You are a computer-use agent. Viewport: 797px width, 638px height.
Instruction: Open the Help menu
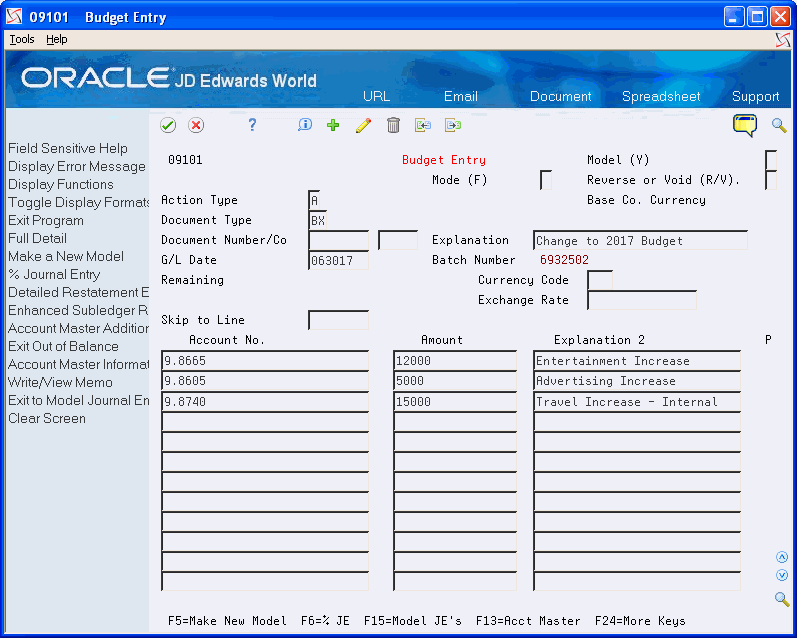57,39
